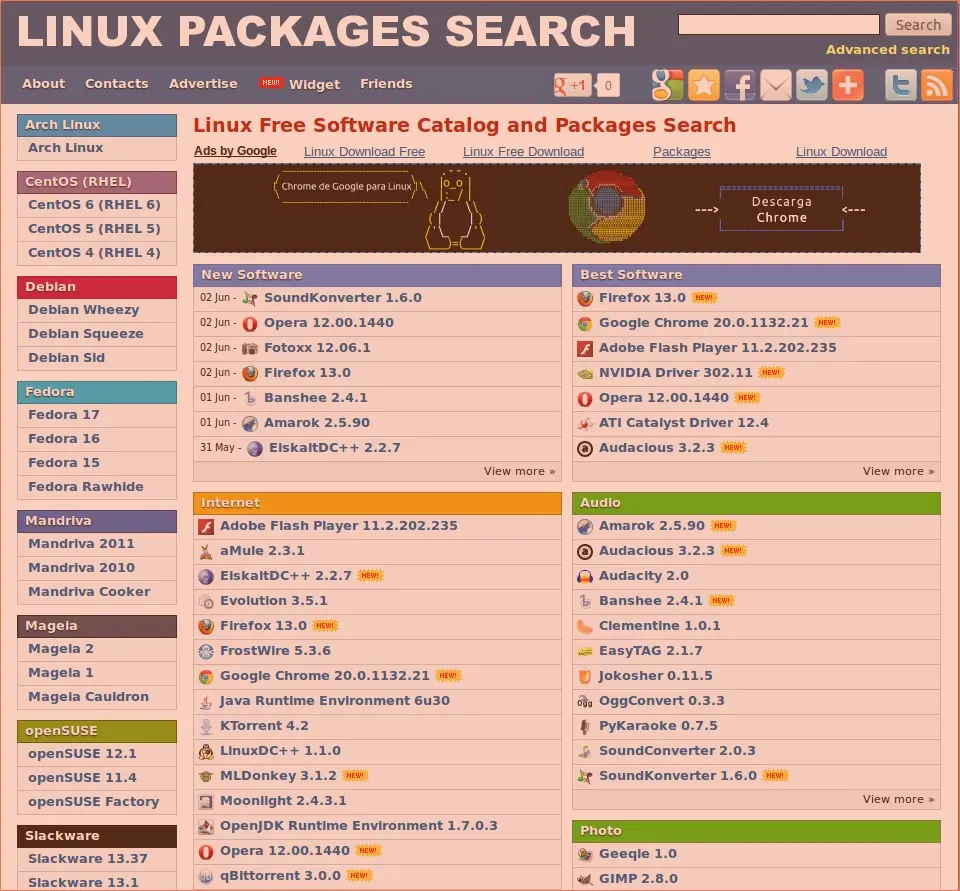Open the Internet category header
The image size is (960, 891).
click(377, 503)
